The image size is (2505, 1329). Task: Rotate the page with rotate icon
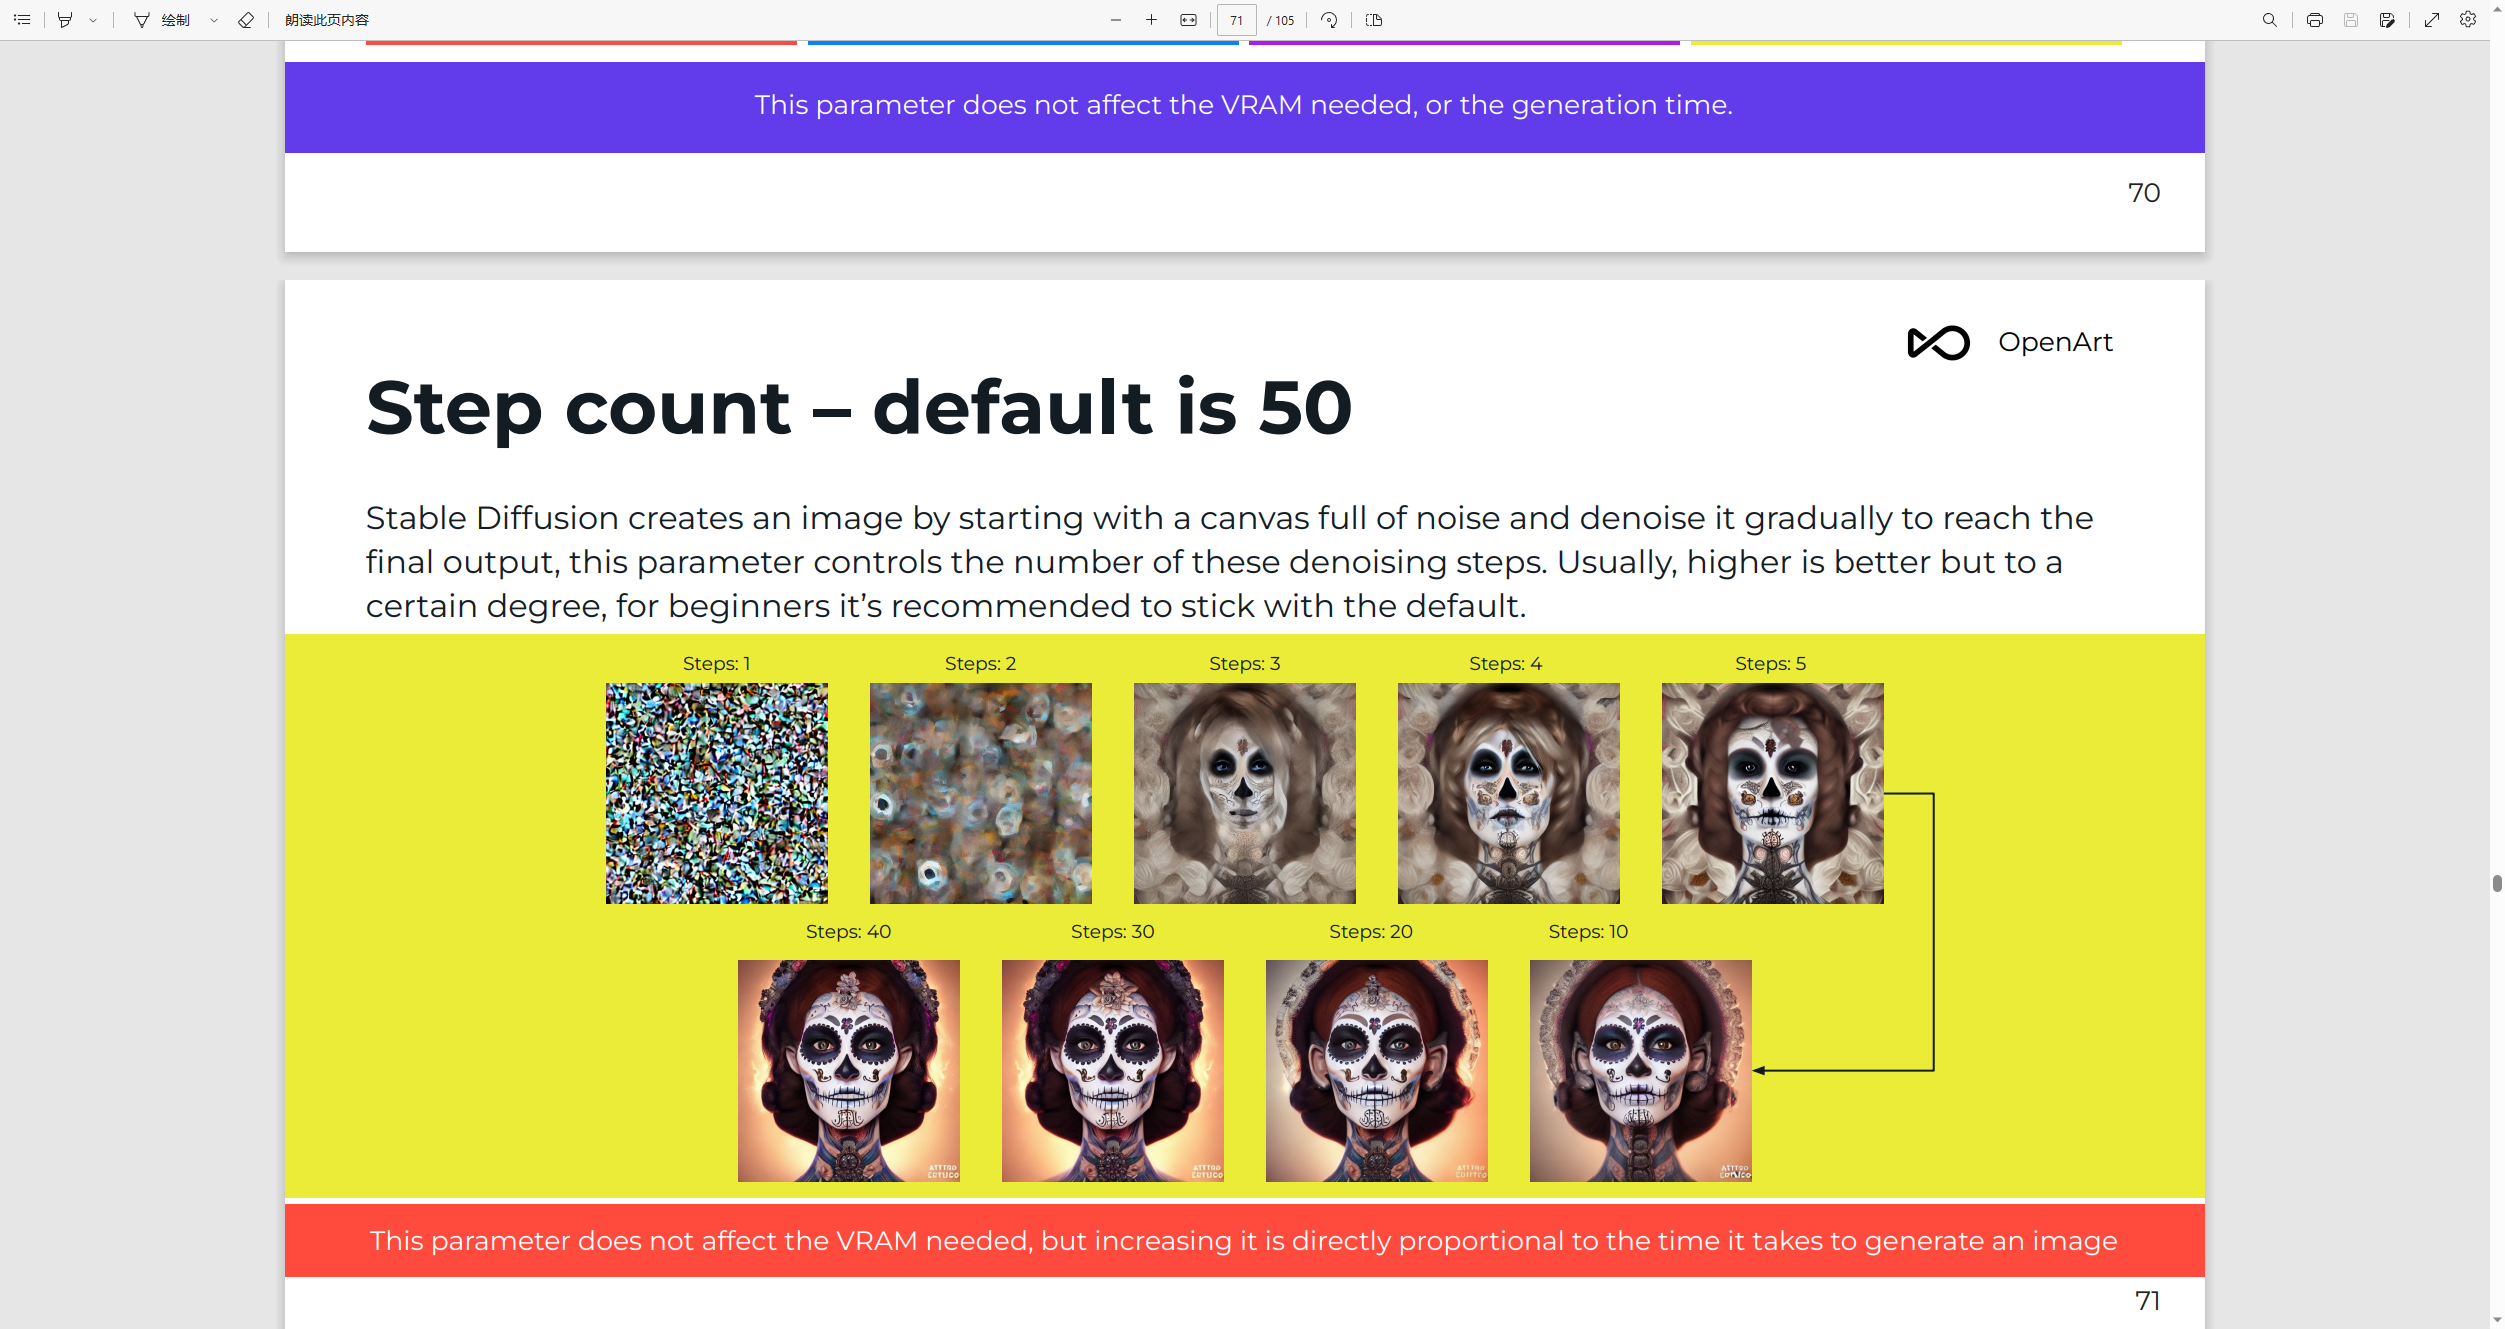coord(1329,20)
